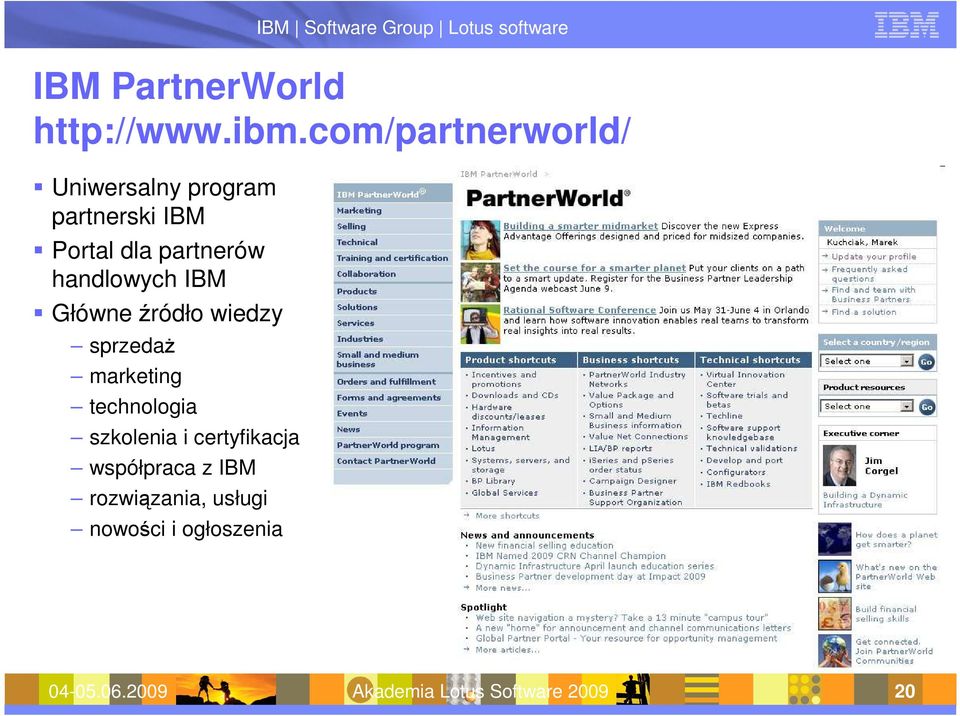Open Global Services shortcut
This screenshot has width=960, height=716.
(504, 492)
